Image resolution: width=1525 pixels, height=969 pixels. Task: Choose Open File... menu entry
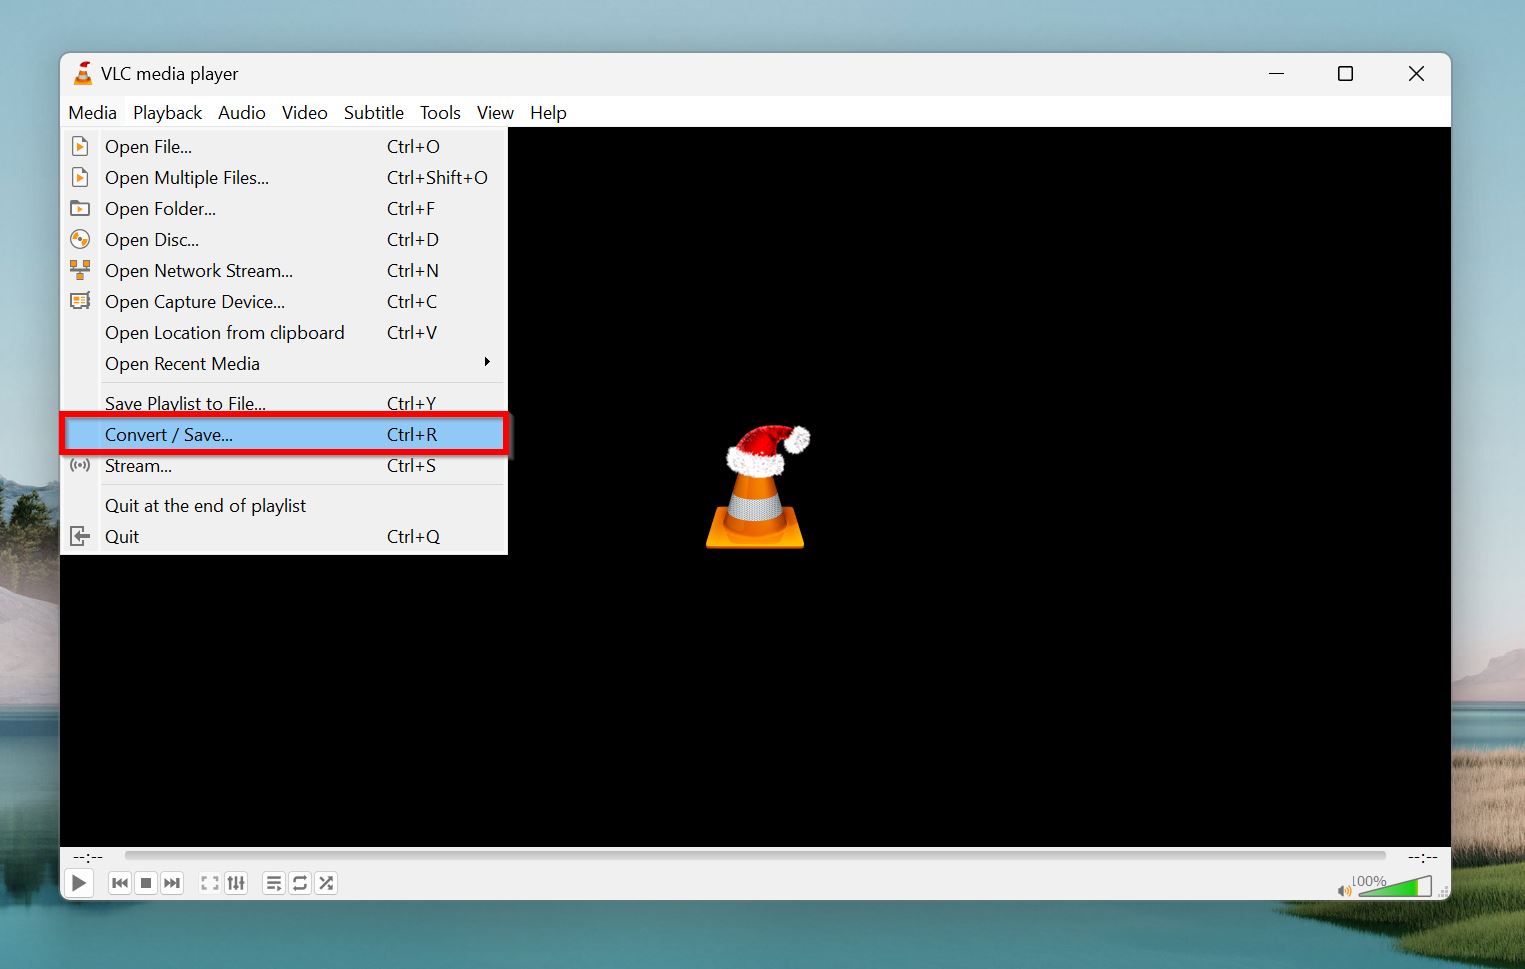pos(284,147)
